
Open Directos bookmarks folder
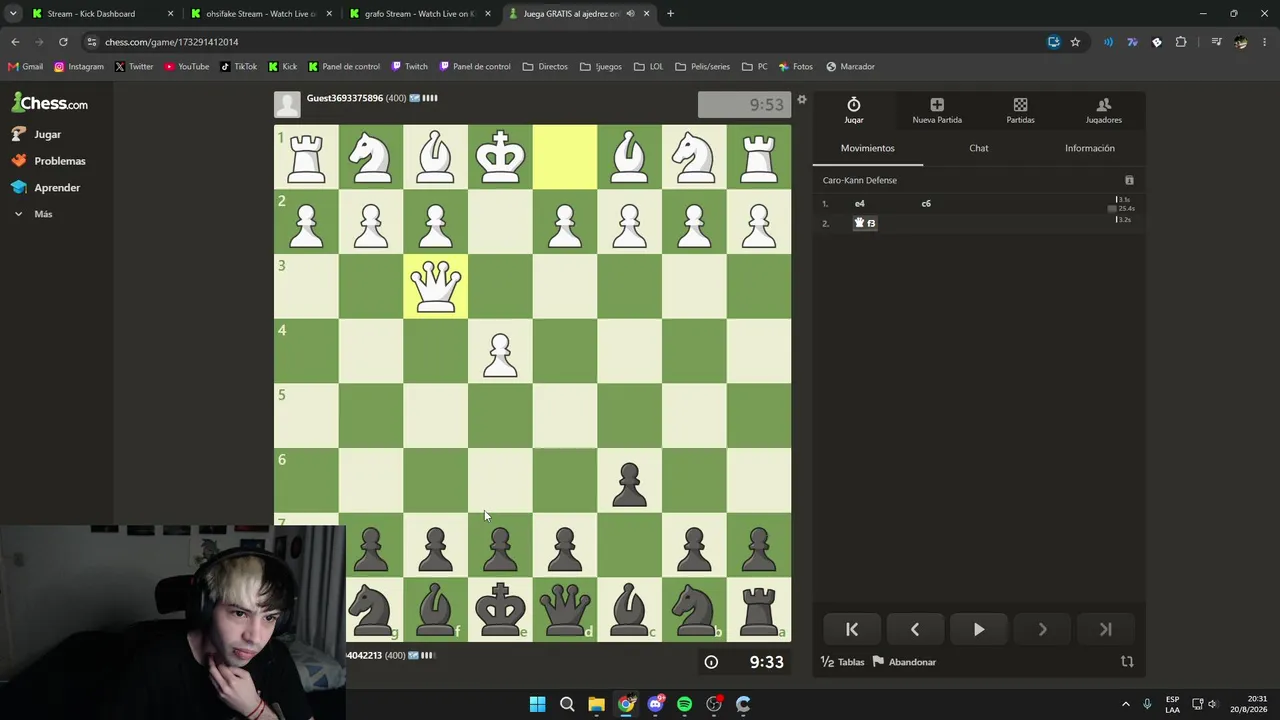pos(545,67)
